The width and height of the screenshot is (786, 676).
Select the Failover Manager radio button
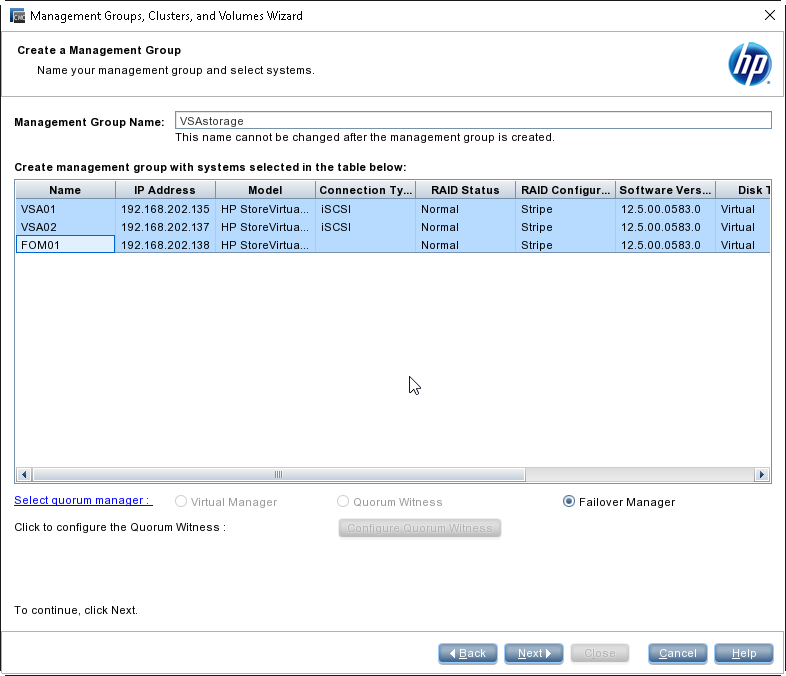tap(569, 502)
